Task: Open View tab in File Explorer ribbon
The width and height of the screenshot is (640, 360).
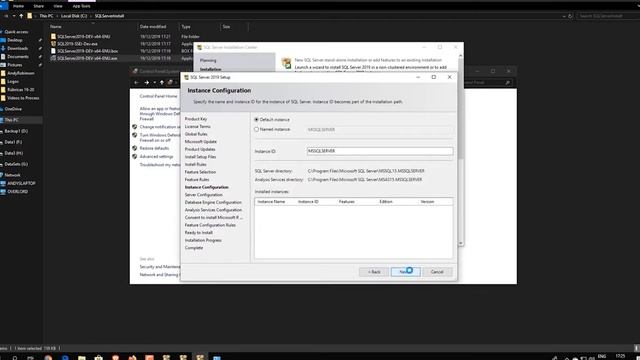Action: click(x=58, y=6)
